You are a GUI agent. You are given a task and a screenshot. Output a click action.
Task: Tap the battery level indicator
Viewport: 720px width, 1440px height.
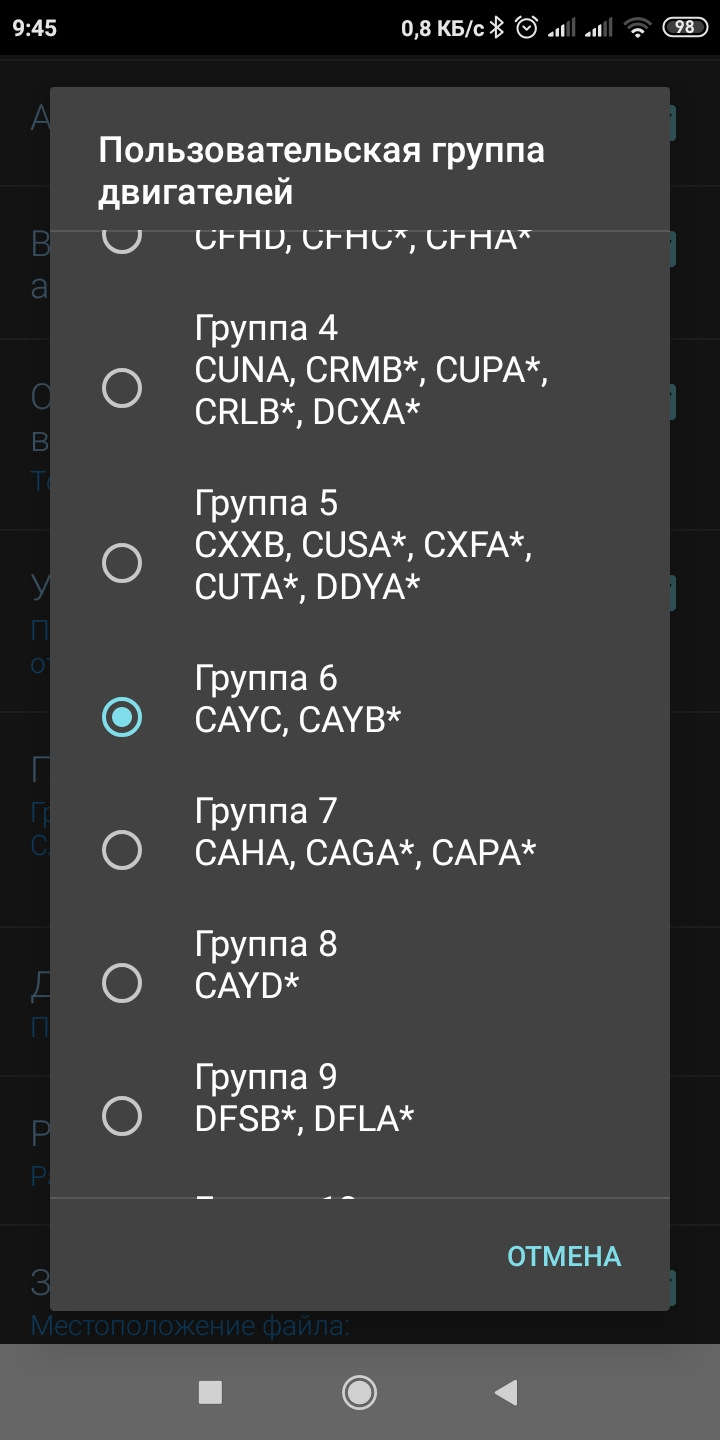(x=685, y=28)
